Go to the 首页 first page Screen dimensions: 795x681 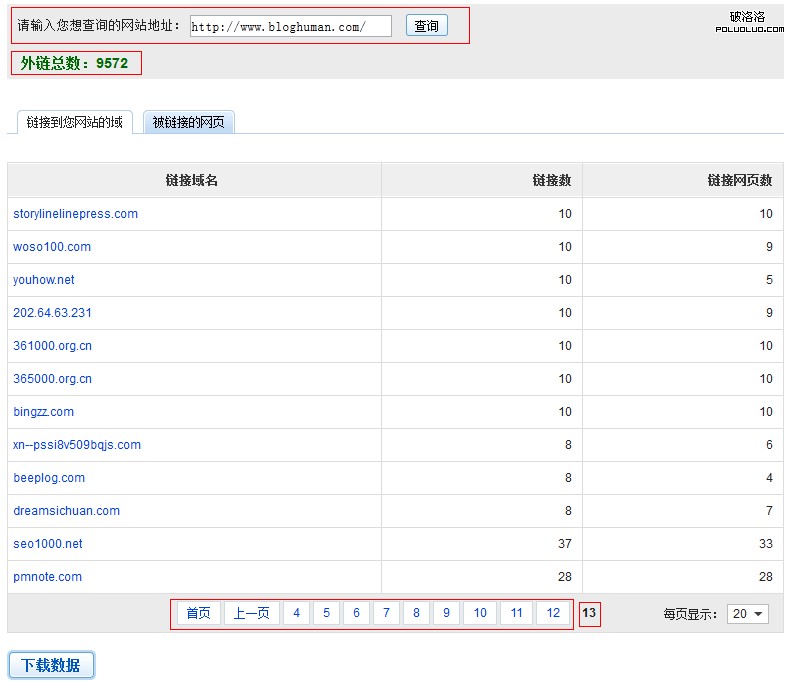tap(199, 613)
